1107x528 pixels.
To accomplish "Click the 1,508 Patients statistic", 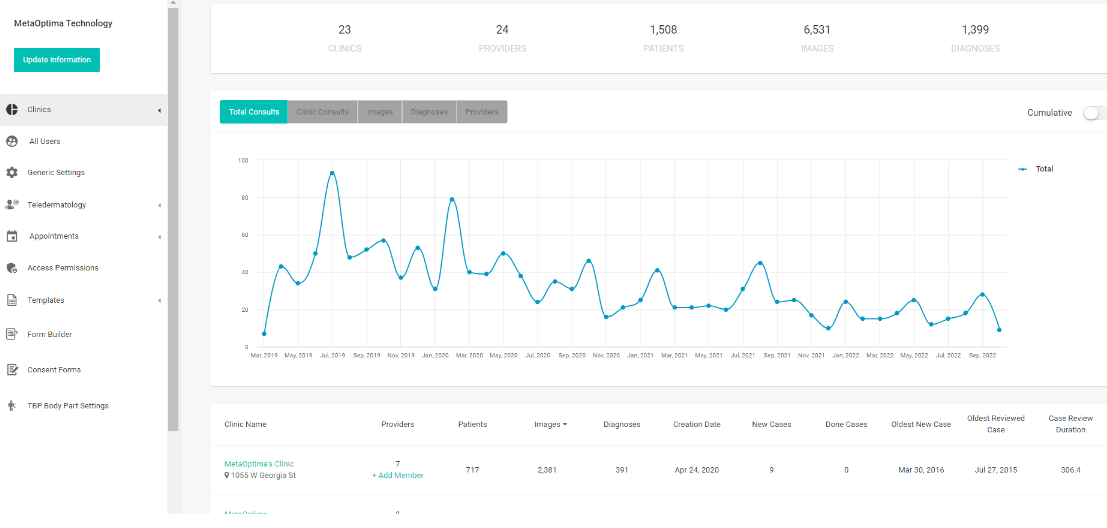I will 663,37.
